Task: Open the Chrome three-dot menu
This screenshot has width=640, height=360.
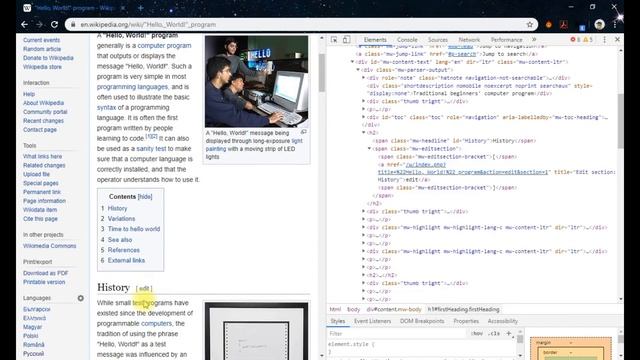Action: pos(615,24)
